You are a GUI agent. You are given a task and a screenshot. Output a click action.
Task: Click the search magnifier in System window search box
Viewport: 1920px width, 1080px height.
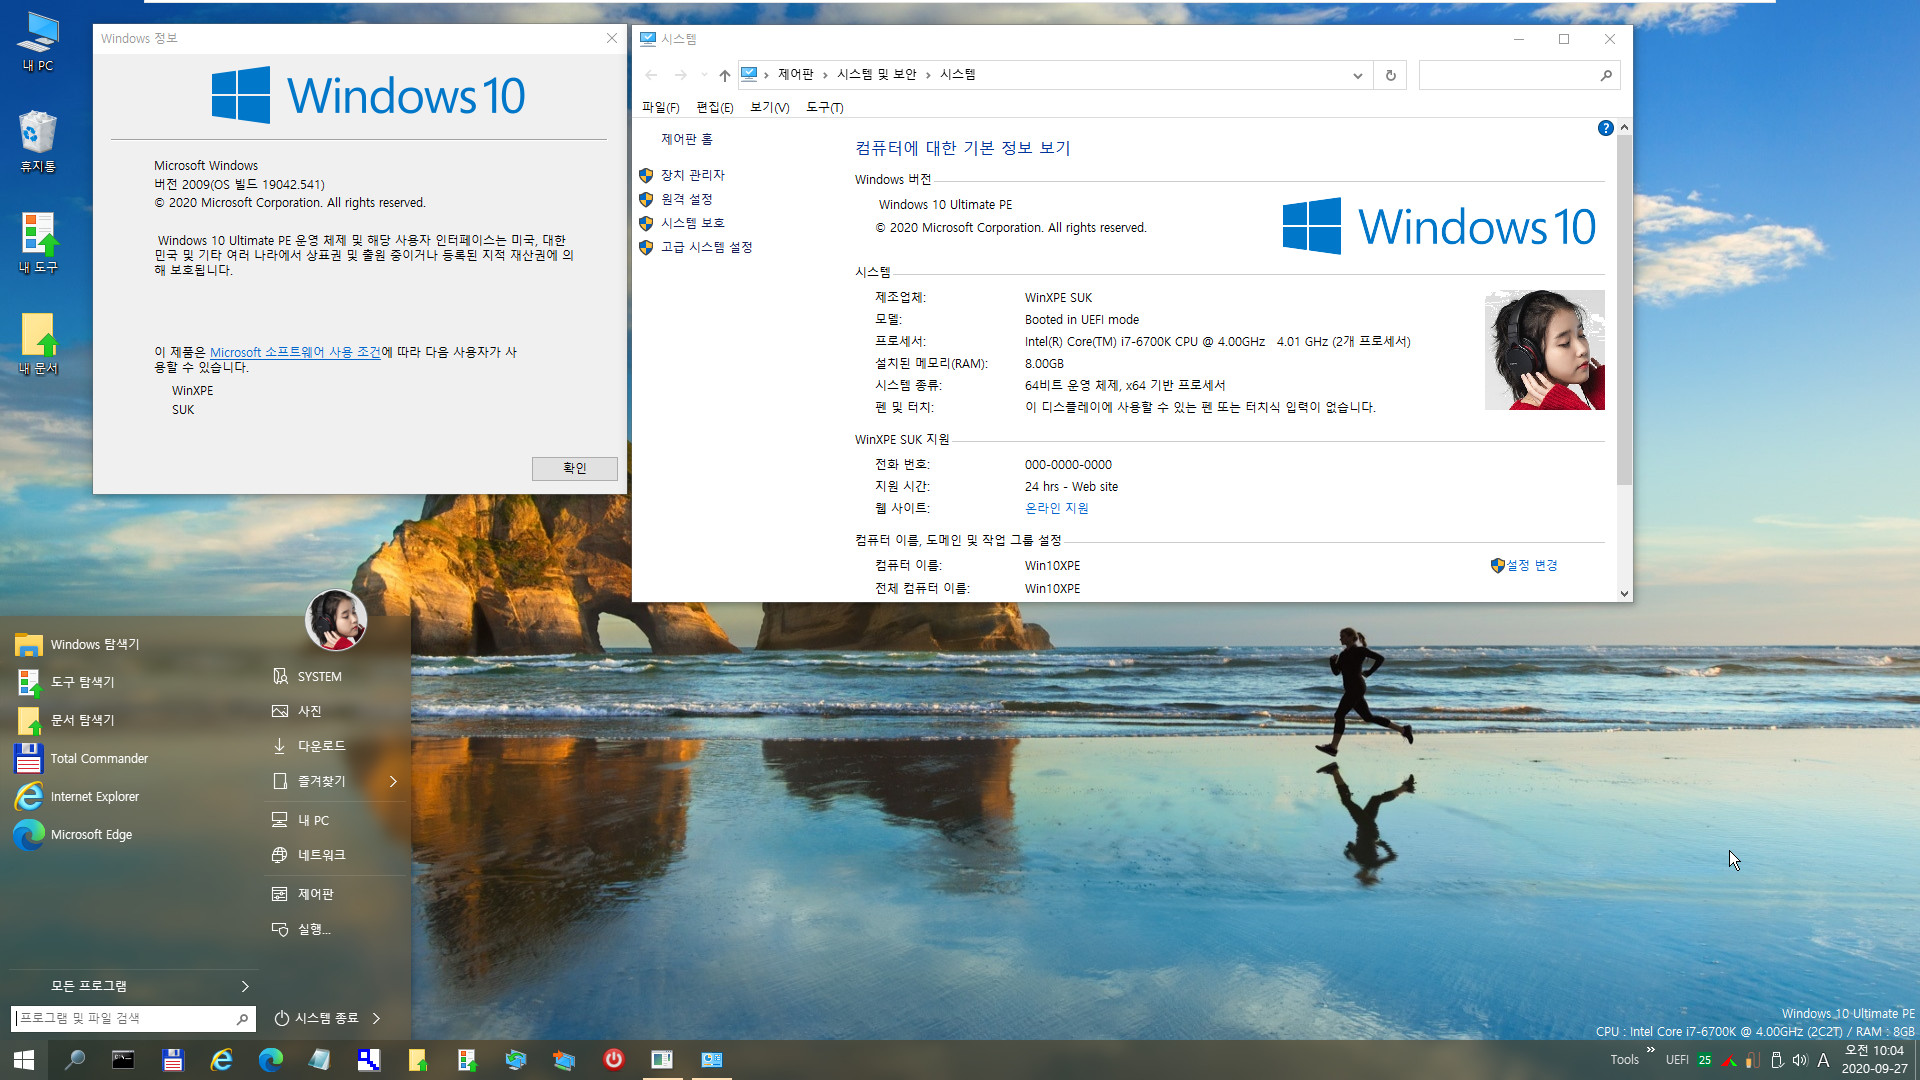(1606, 75)
